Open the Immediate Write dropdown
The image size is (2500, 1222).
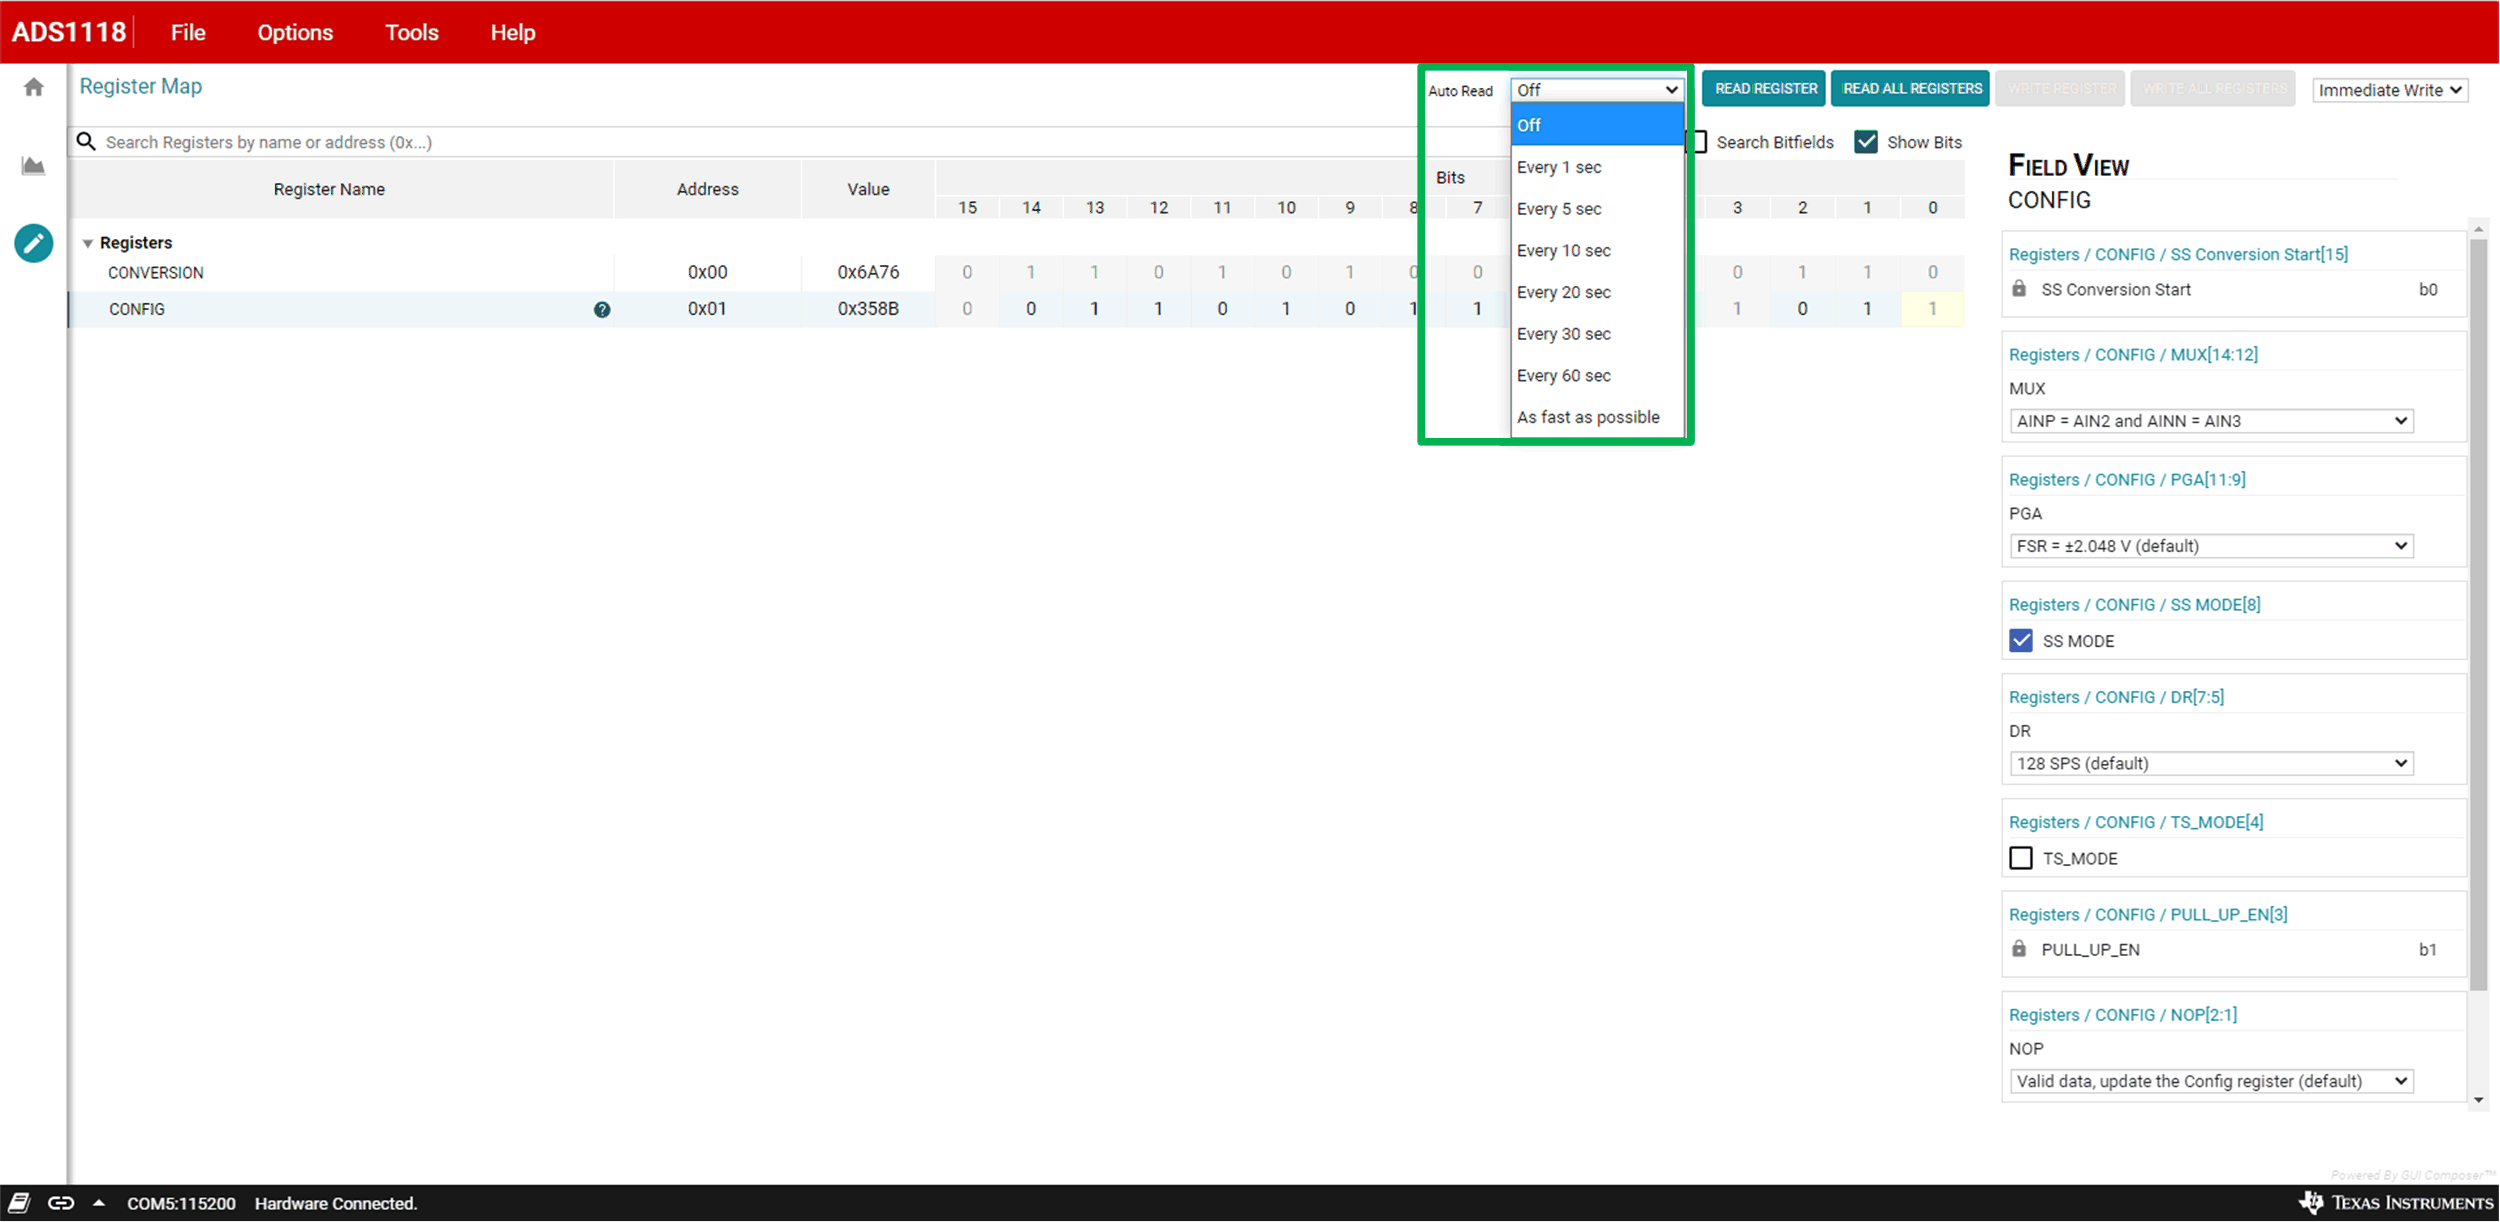[2389, 90]
